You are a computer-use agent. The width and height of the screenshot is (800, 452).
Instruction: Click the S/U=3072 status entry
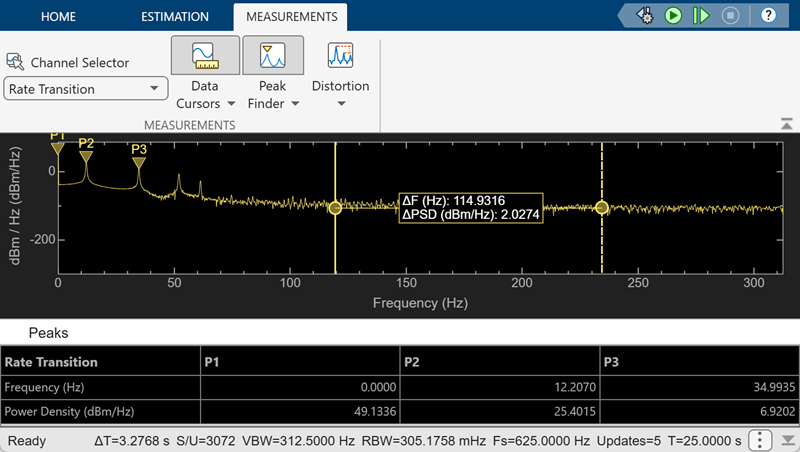click(206, 441)
